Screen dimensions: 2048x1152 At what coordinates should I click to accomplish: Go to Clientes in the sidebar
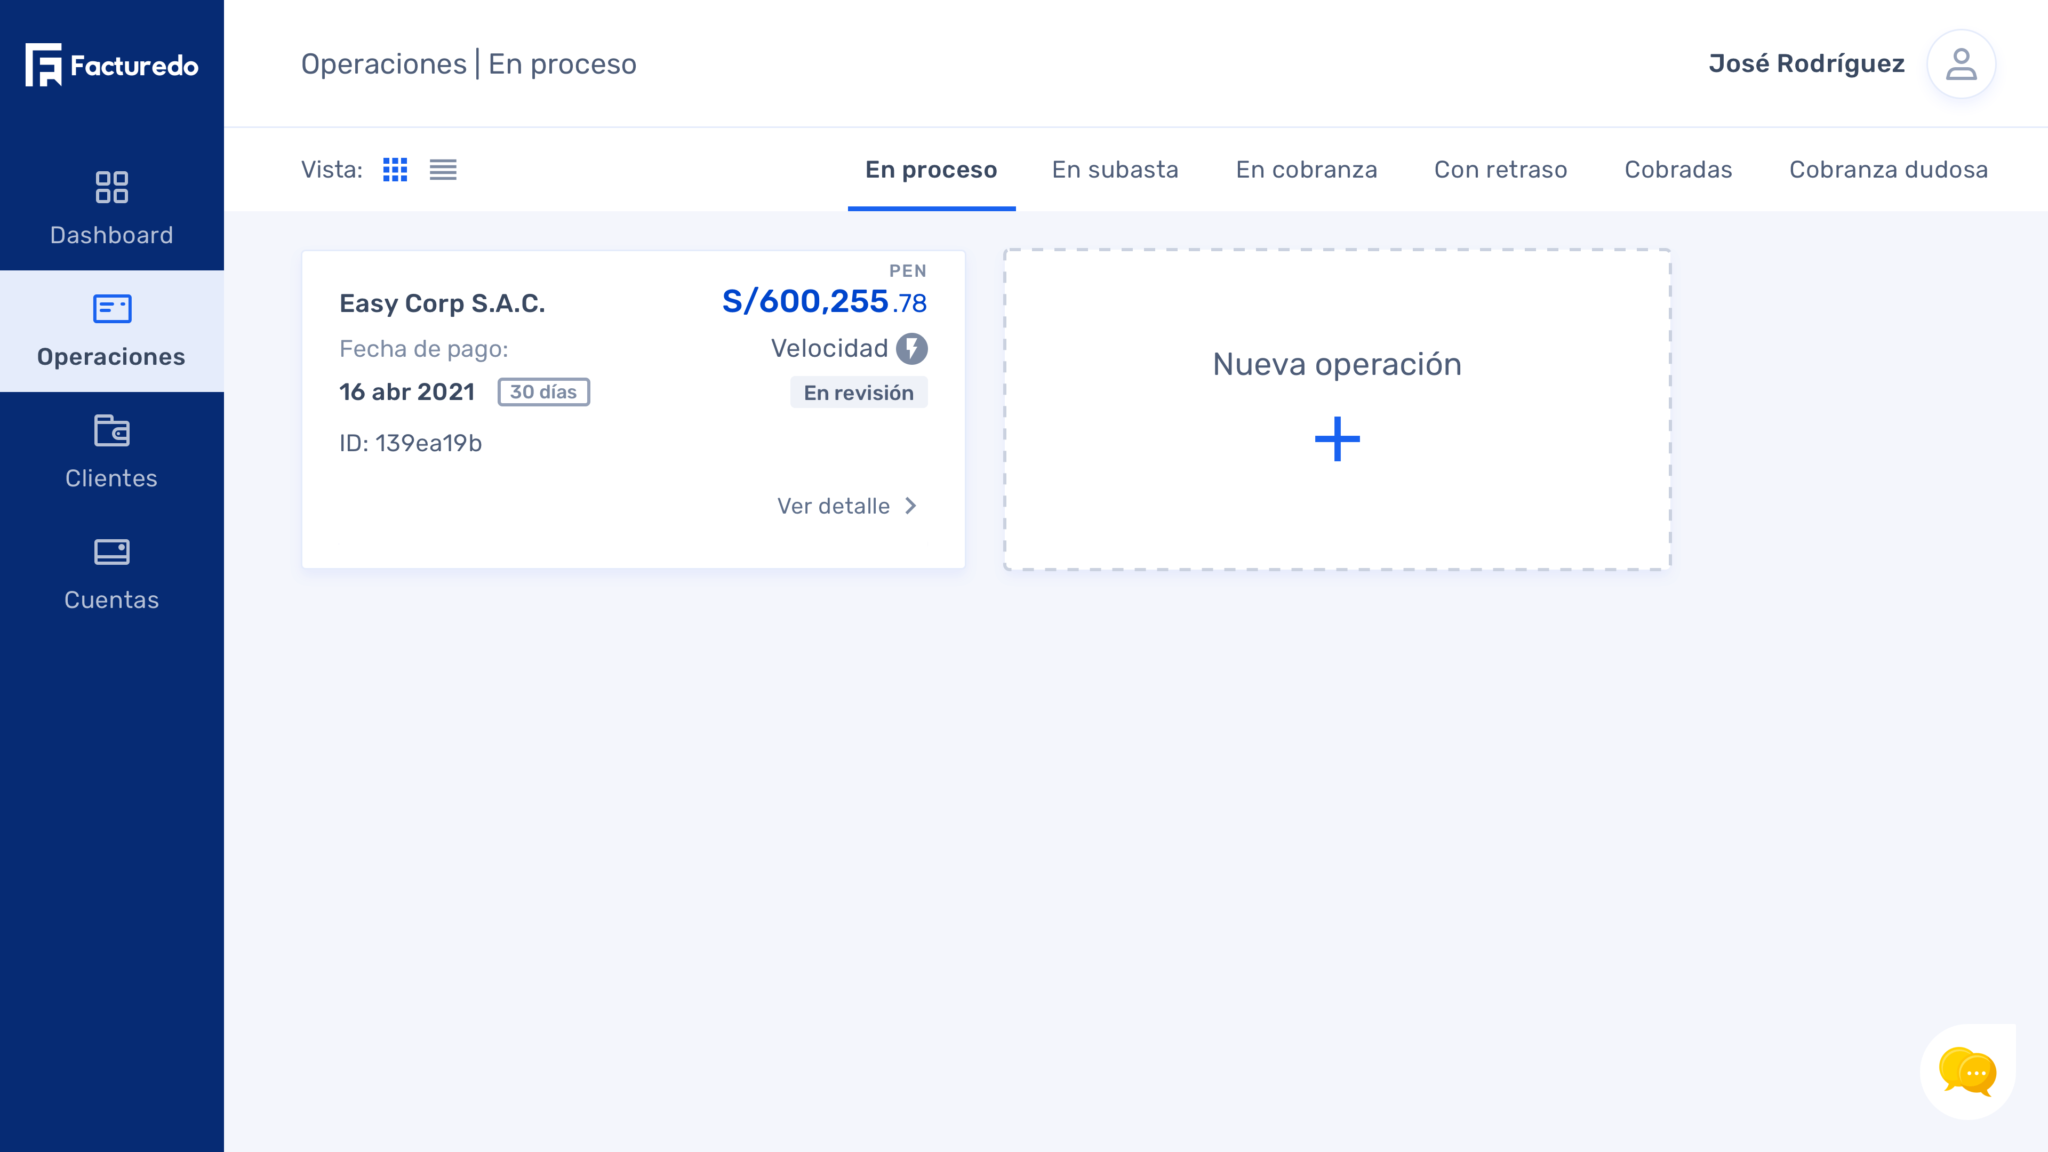point(112,452)
